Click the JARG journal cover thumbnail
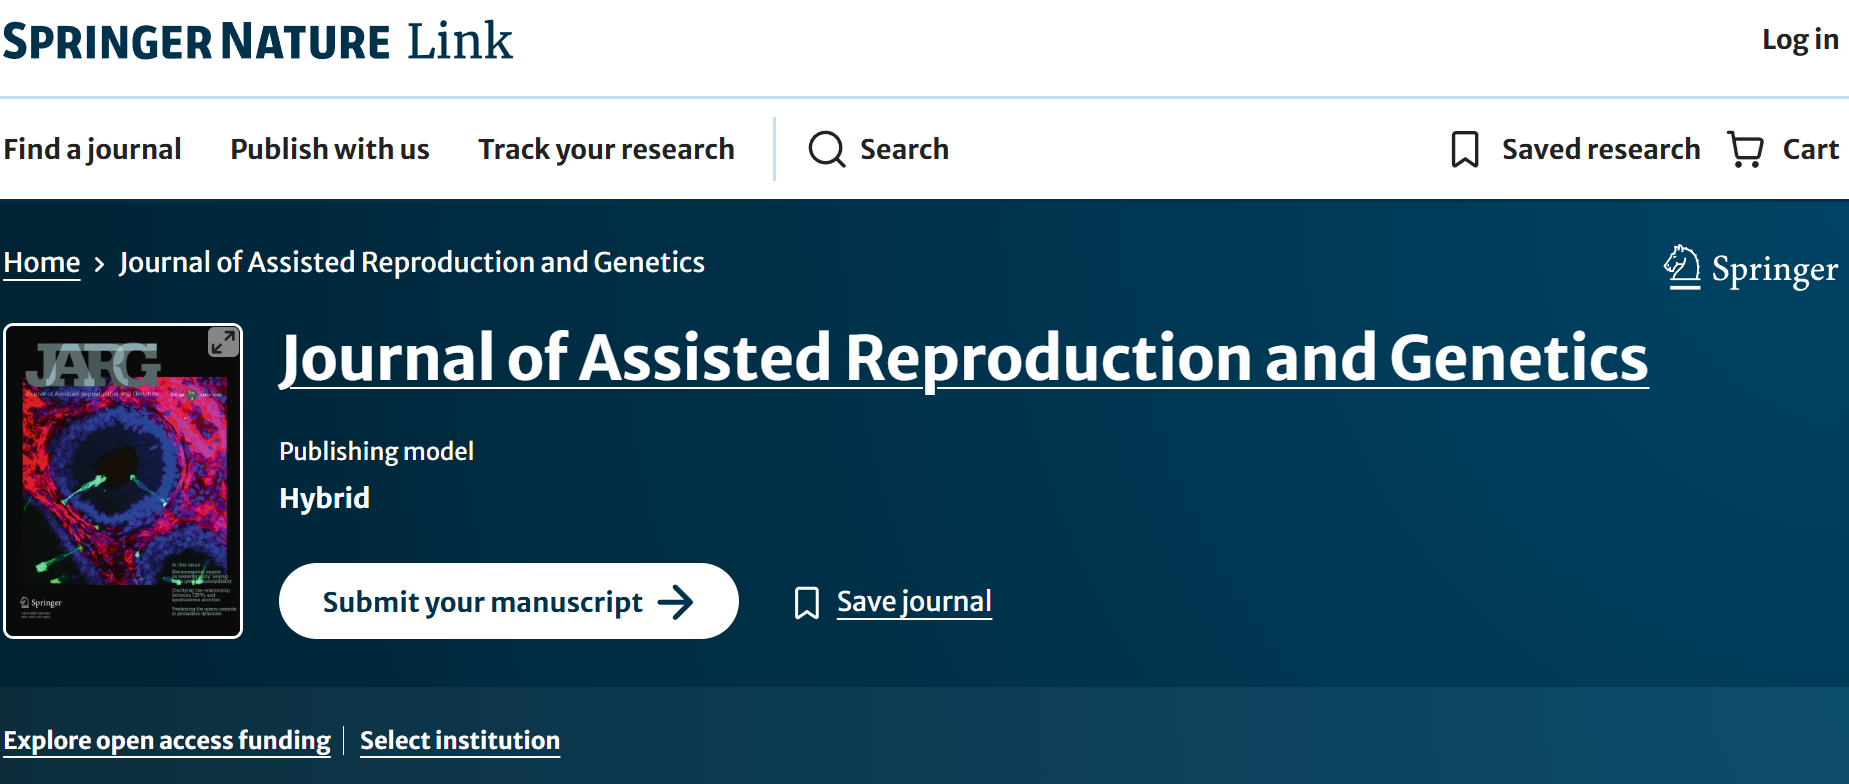1849x784 pixels. (x=123, y=481)
